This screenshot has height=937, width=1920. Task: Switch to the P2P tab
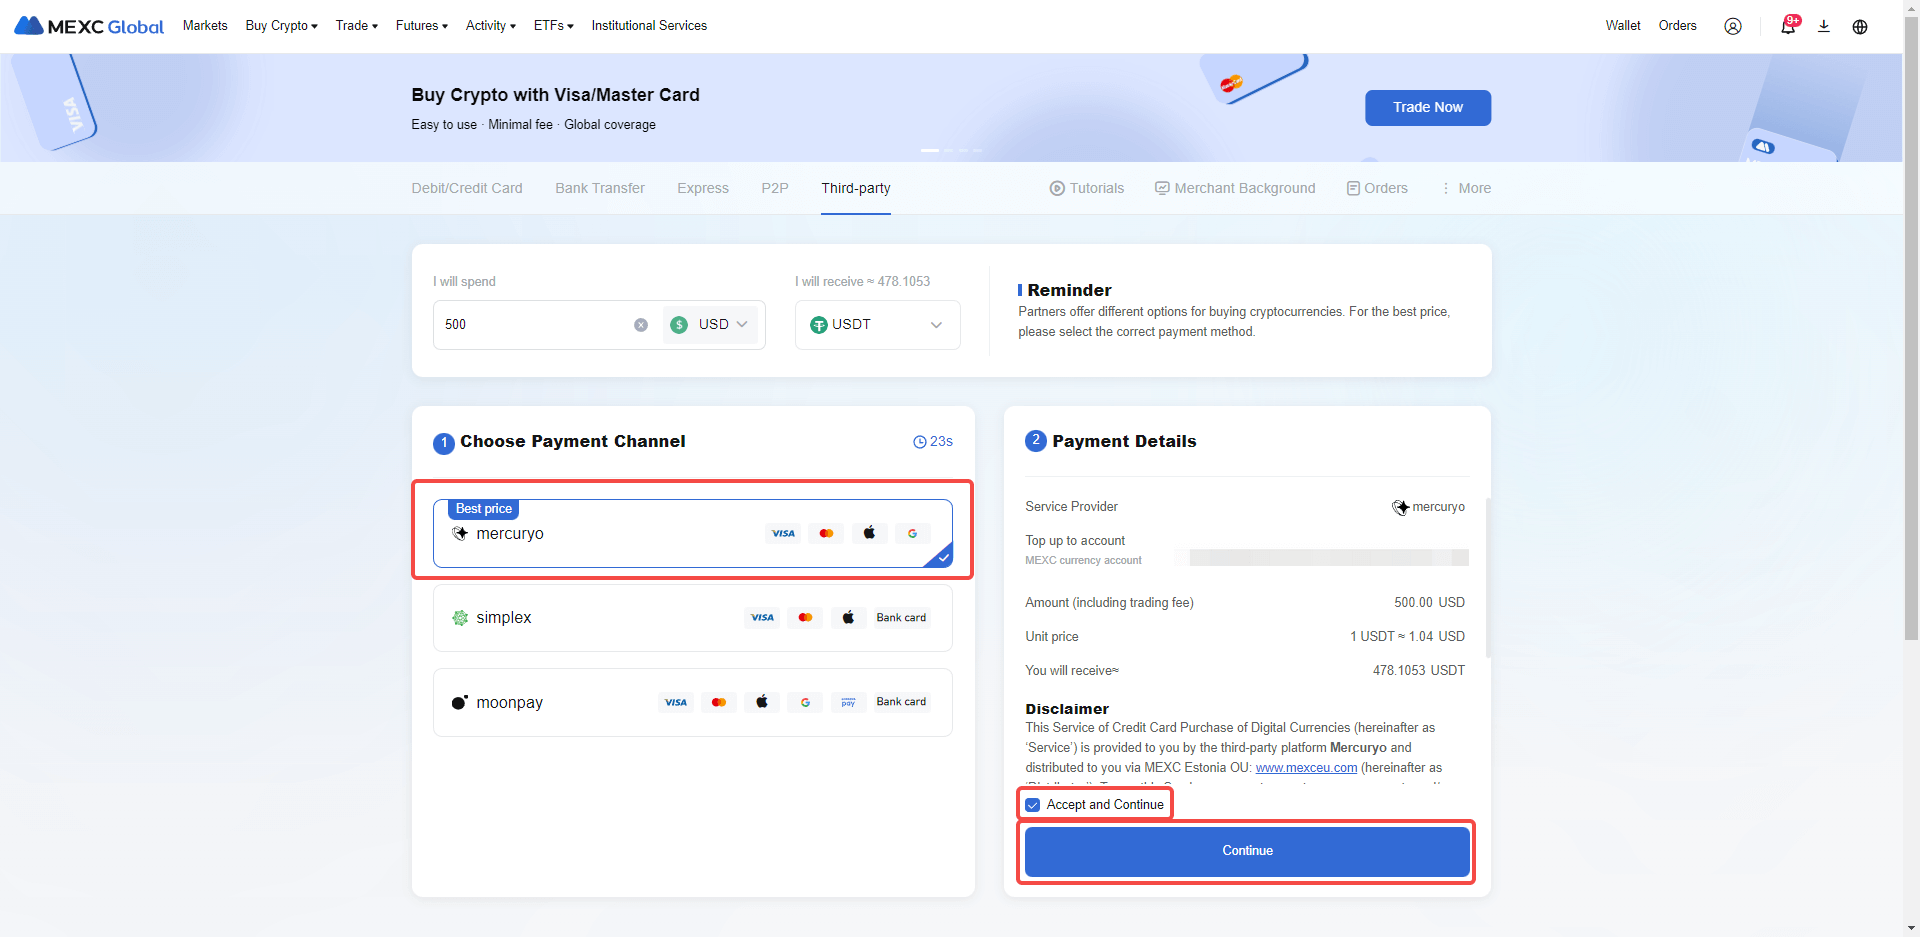[x=775, y=188]
